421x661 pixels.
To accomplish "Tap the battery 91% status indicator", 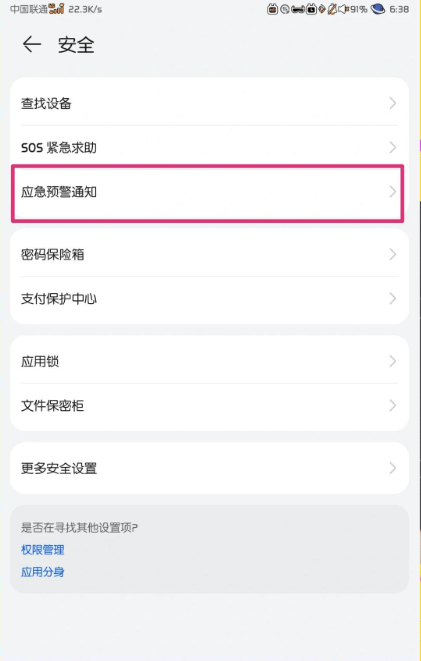I will (359, 9).
